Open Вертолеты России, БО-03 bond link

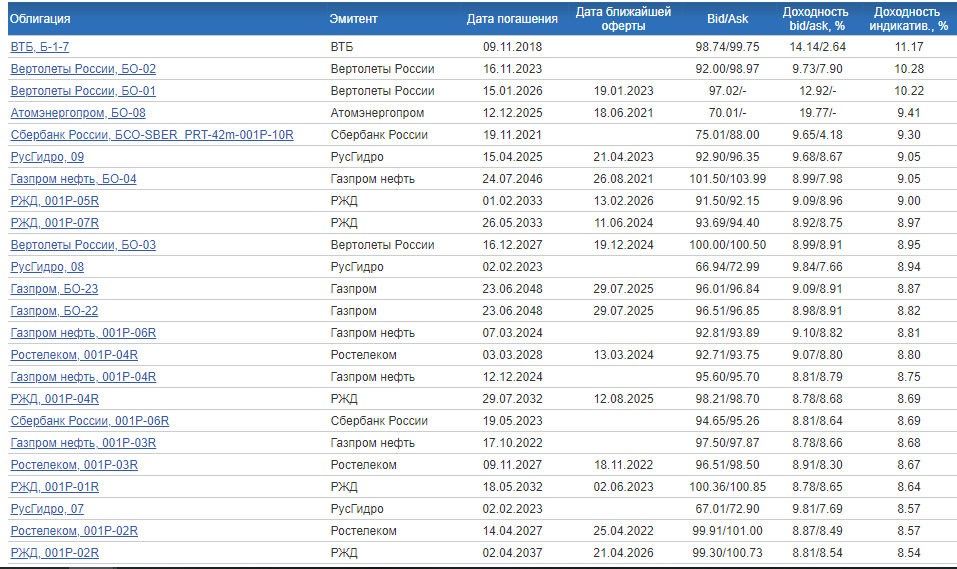coord(83,245)
